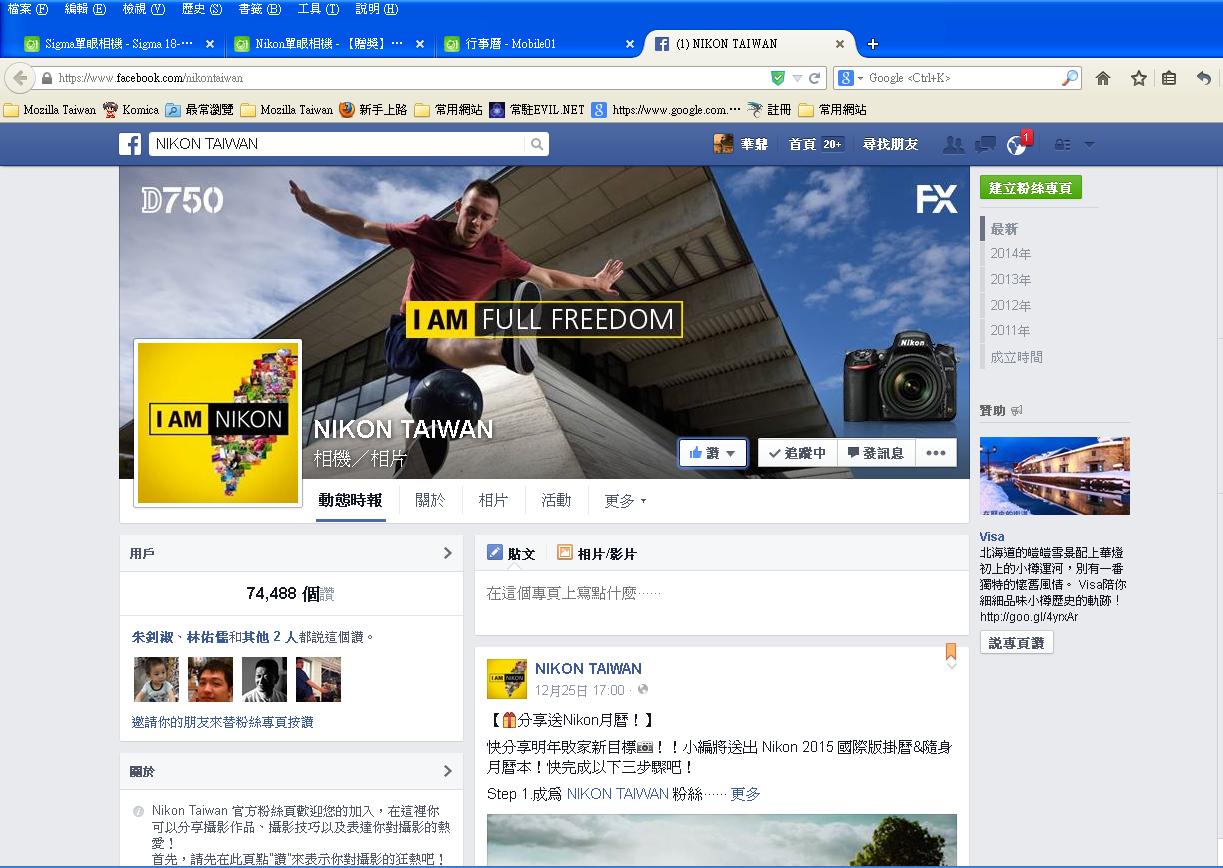This screenshot has width=1223, height=868.
Task: Select the 貼文 composer tab
Action: (511, 553)
